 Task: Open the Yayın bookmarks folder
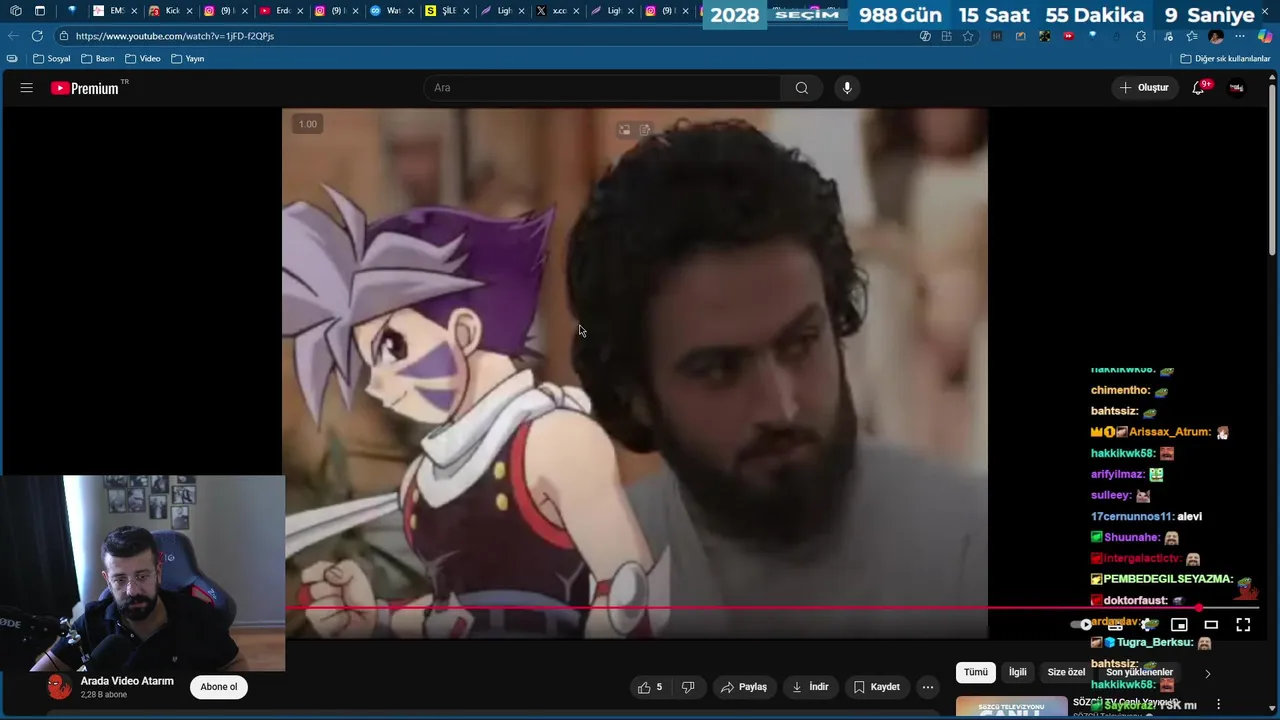[188, 59]
